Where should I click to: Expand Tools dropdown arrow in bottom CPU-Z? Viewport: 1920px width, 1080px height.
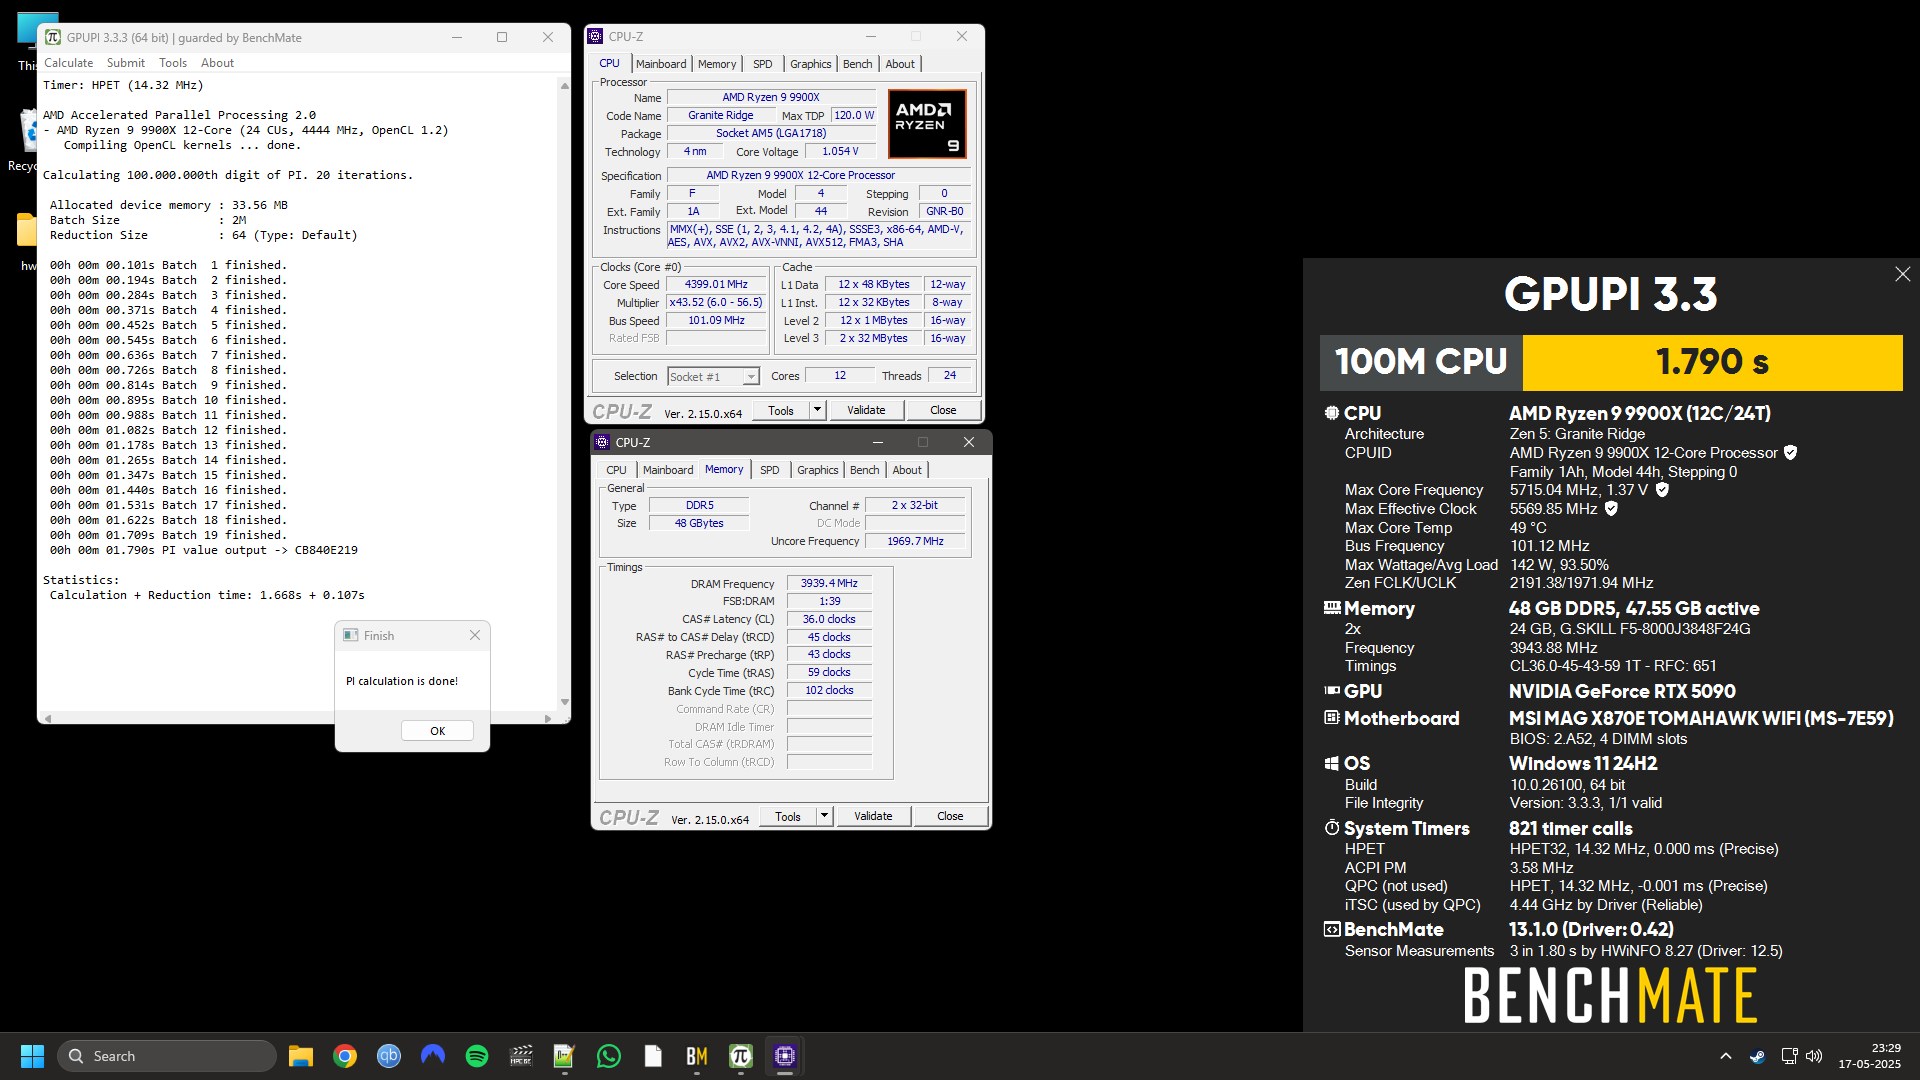[x=824, y=816]
